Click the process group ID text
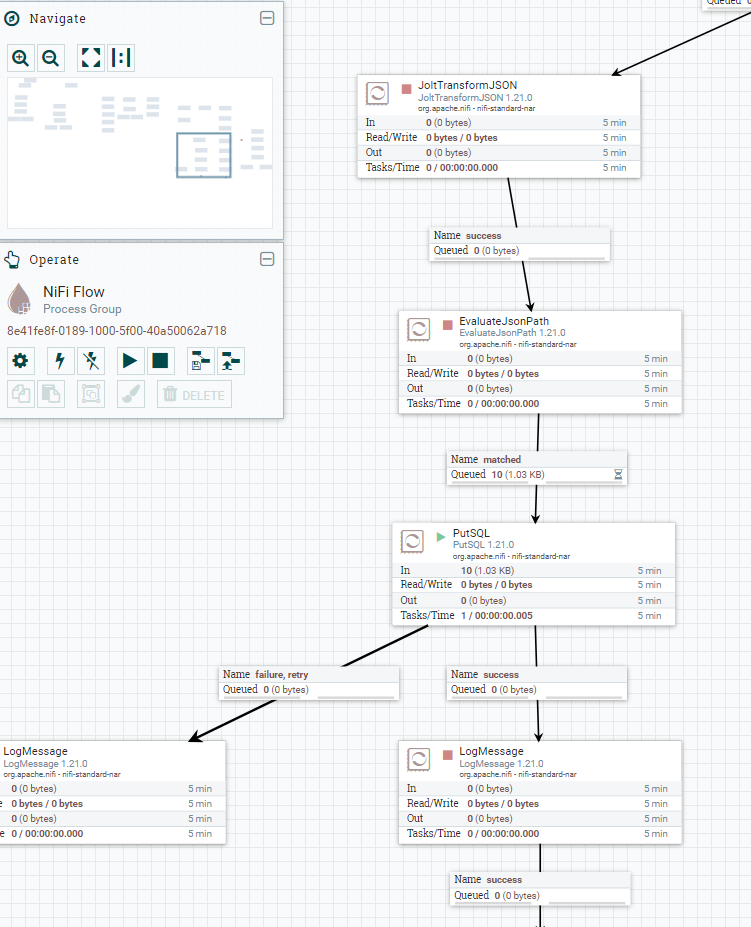751x927 pixels. (x=116, y=330)
